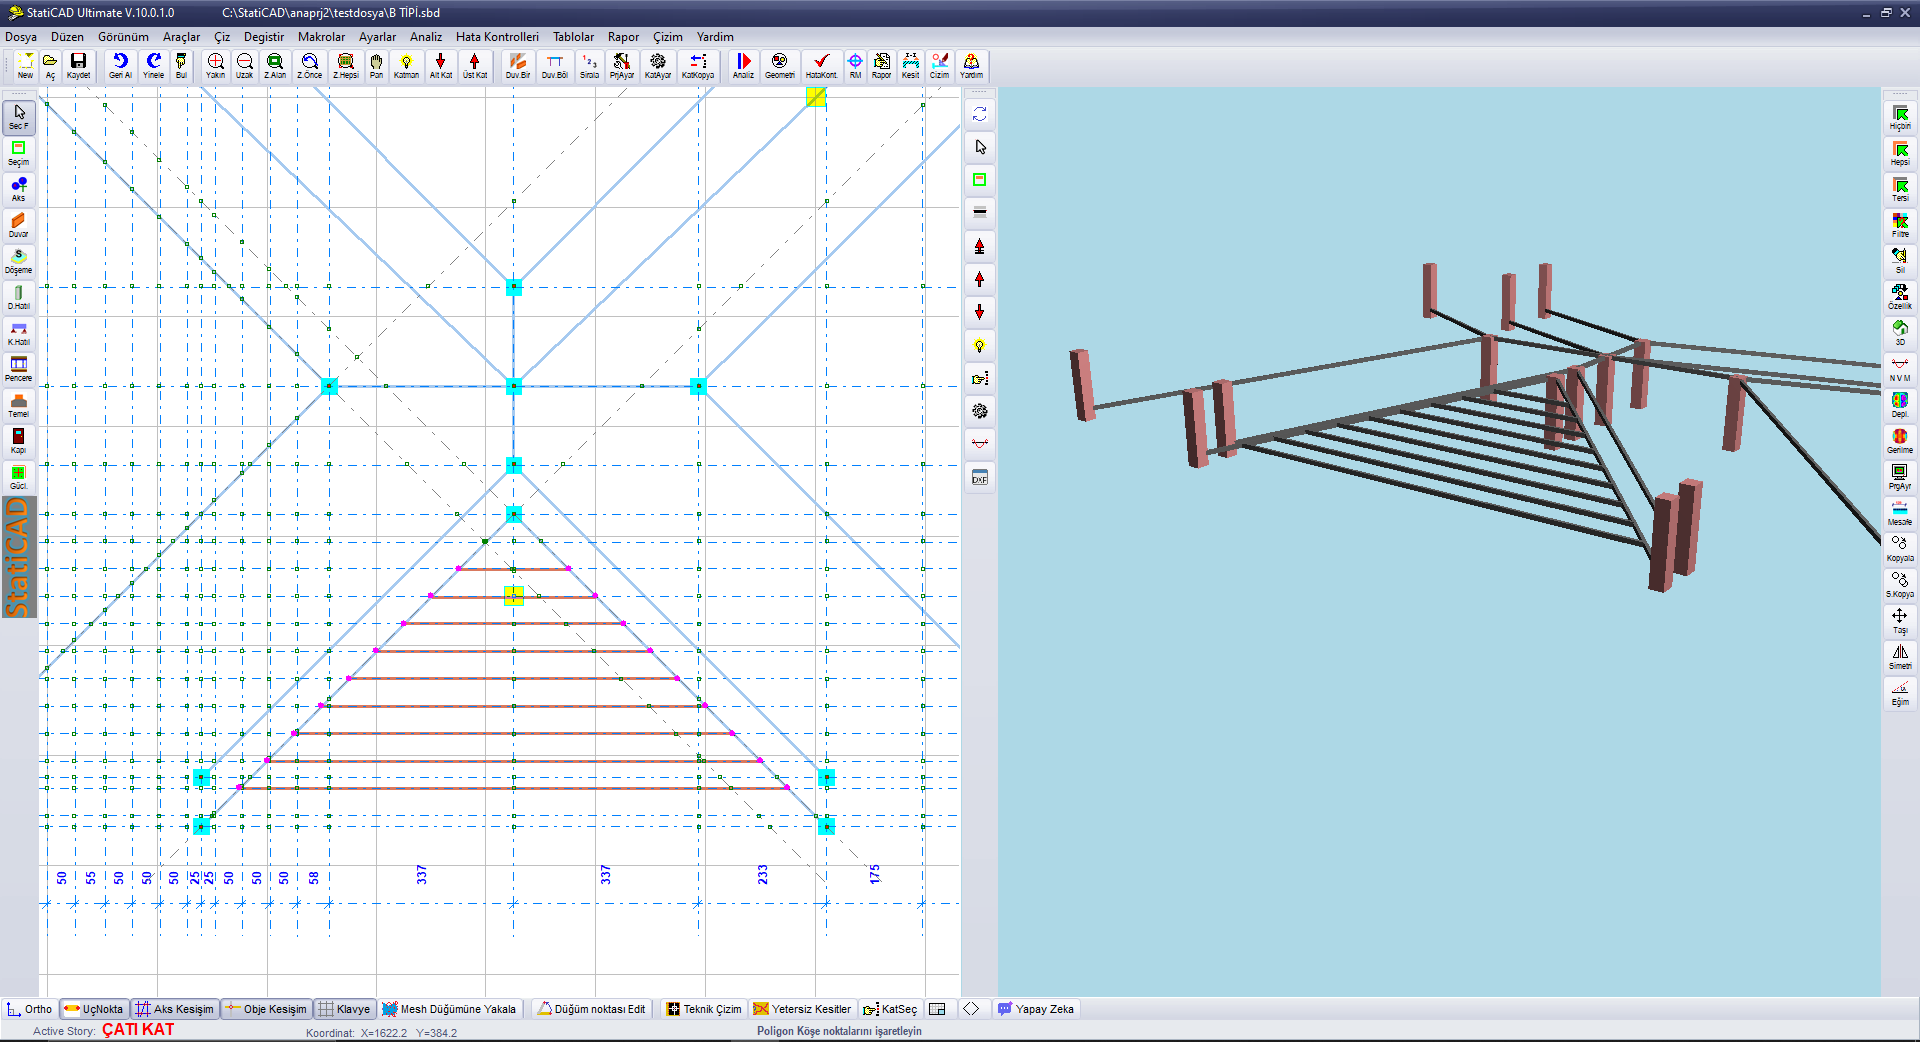1920x1042 pixels.
Task: Toggle Obje Kesişim snap
Action: pyautogui.click(x=266, y=1009)
